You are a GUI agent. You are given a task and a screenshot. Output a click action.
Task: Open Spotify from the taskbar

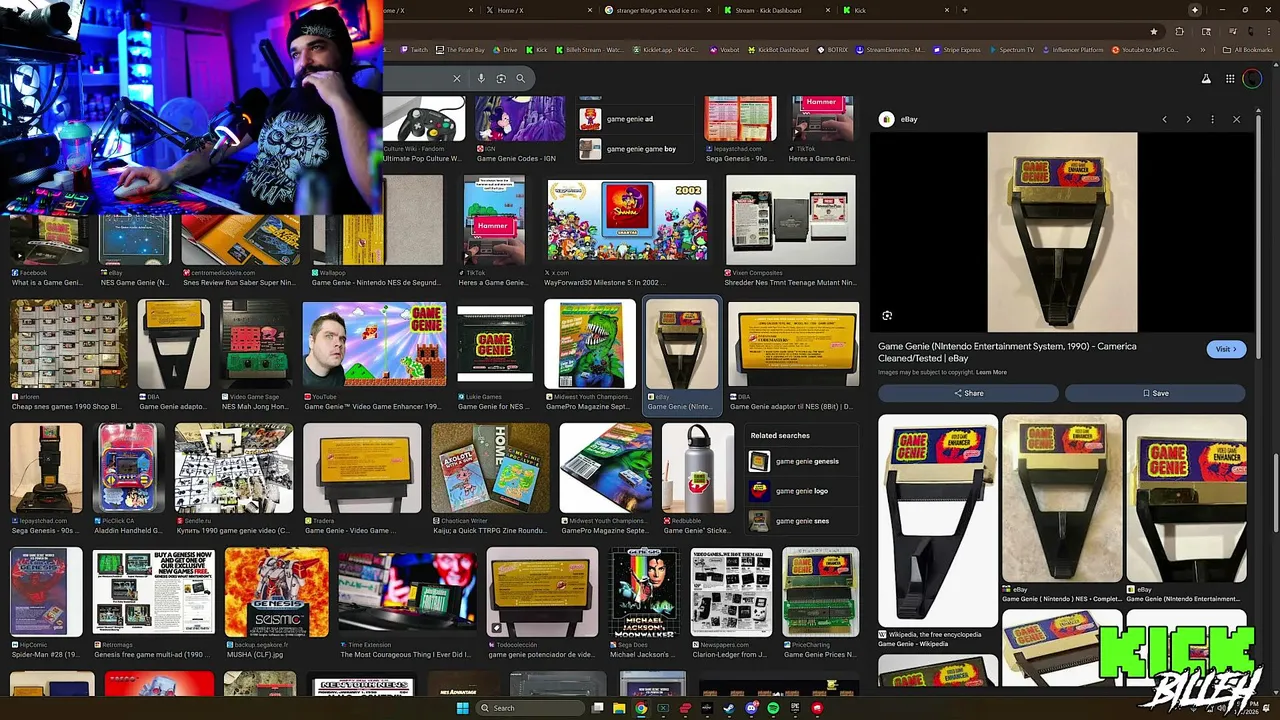tap(773, 708)
